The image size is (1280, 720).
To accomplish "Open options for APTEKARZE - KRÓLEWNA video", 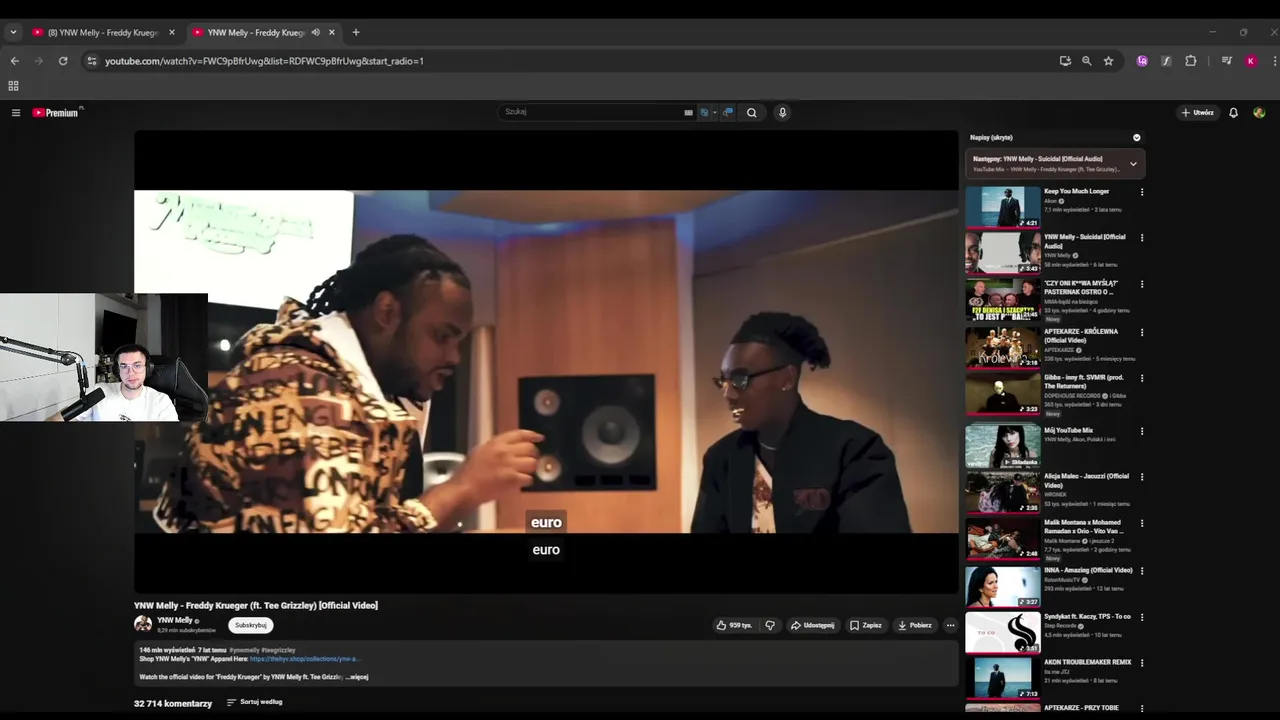I will (x=1142, y=332).
